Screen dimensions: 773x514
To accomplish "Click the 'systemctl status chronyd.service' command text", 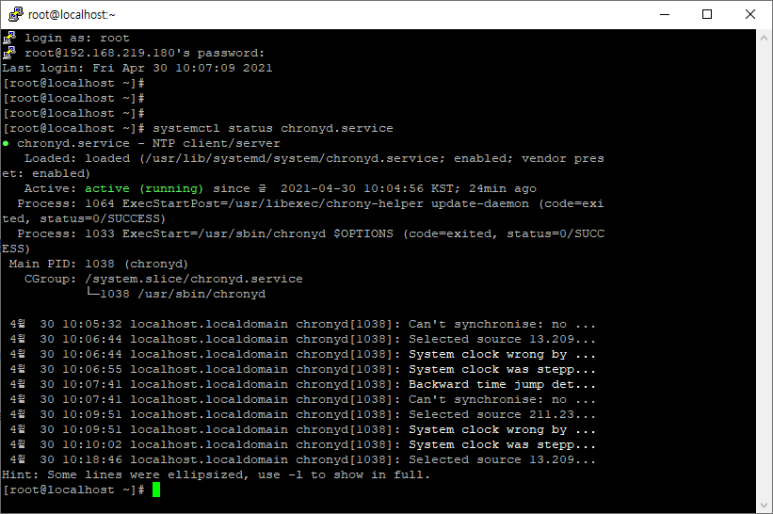I will click(x=273, y=128).
